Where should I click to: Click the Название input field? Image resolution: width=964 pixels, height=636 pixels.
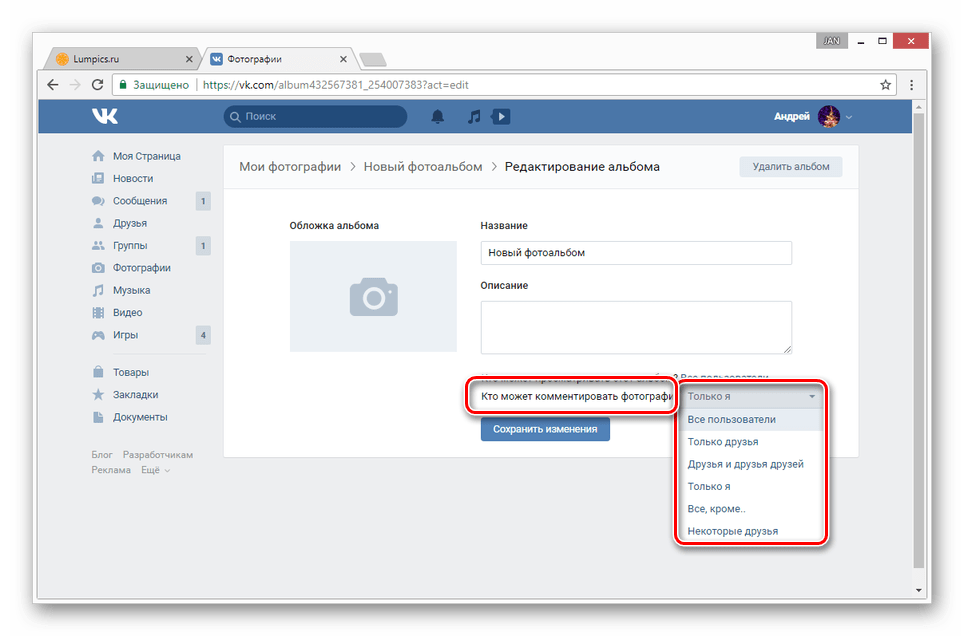click(636, 253)
